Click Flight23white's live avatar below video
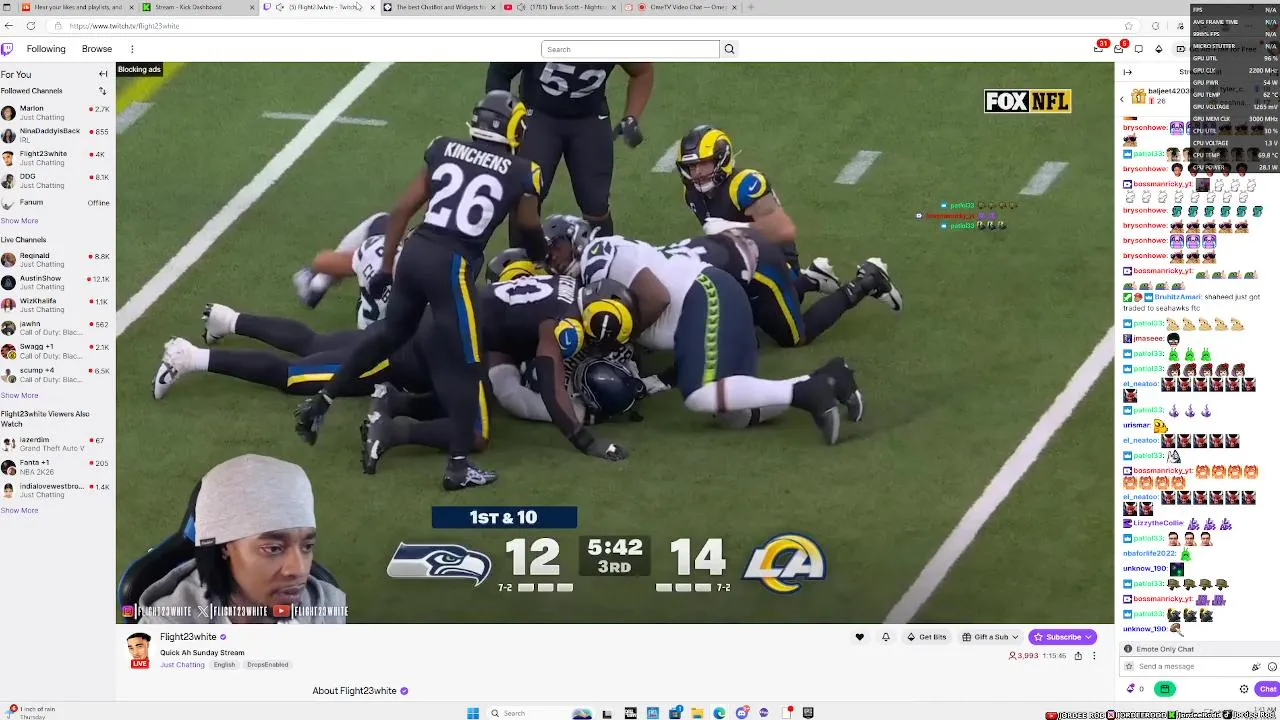 pyautogui.click(x=139, y=650)
